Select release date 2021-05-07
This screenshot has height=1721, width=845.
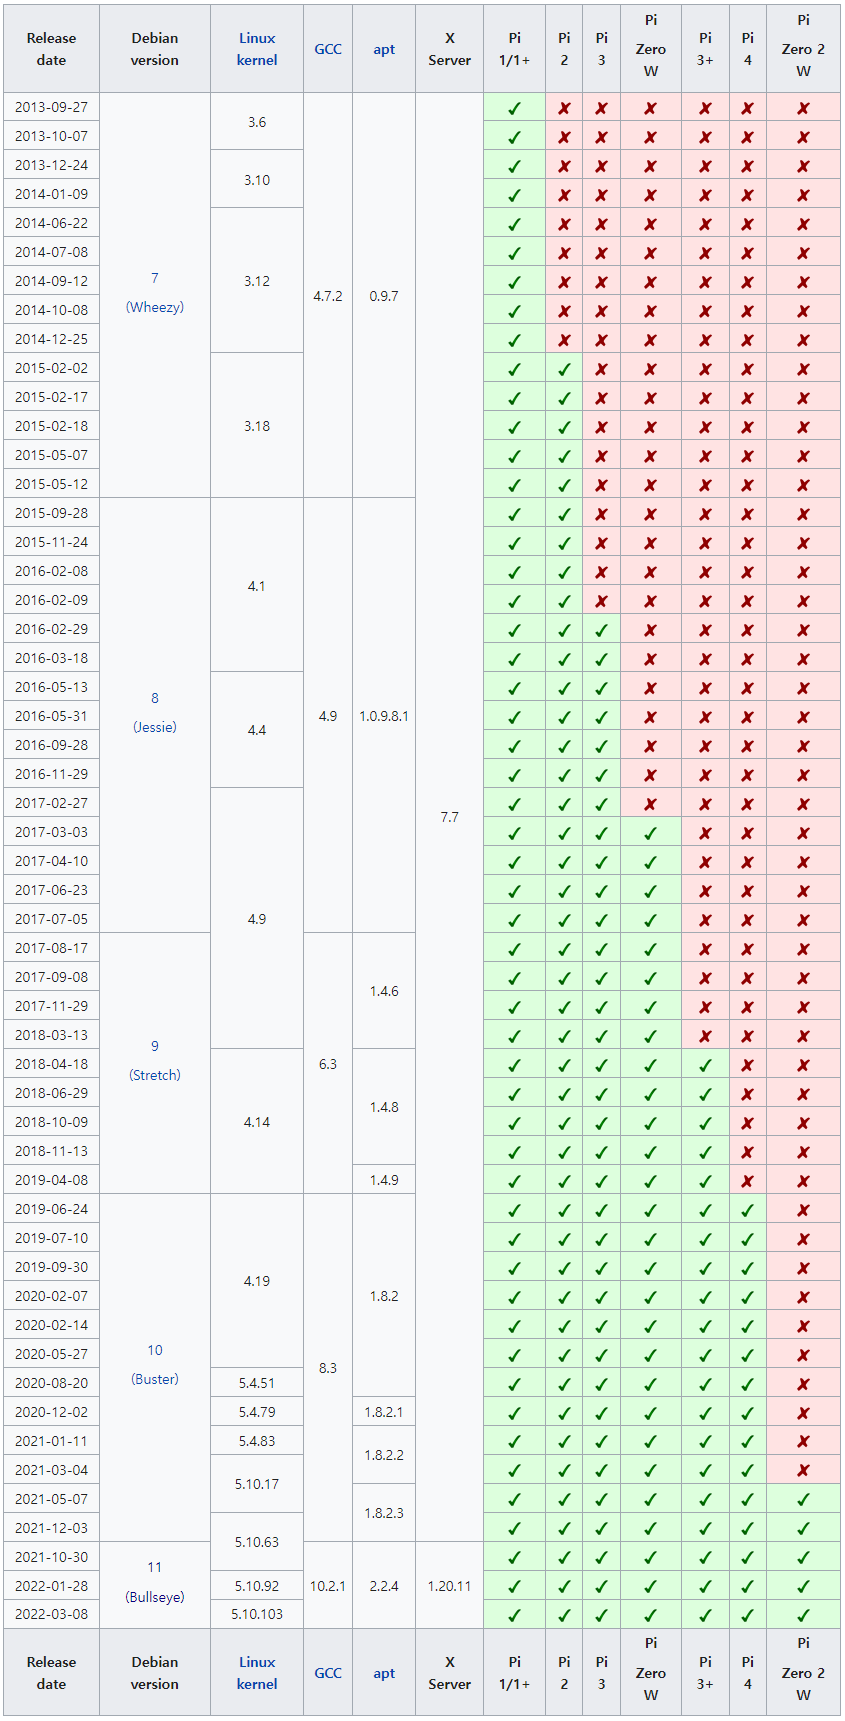[51, 1499]
